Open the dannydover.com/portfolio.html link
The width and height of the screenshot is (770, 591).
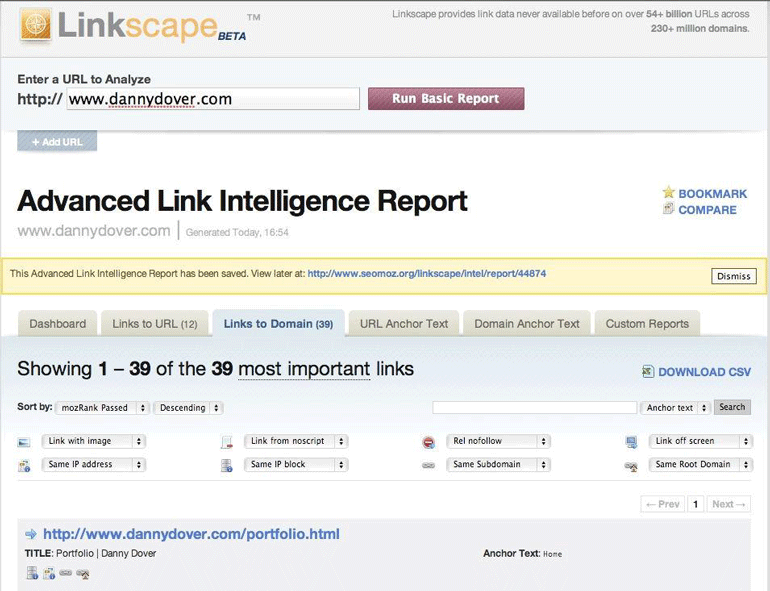tap(192, 534)
